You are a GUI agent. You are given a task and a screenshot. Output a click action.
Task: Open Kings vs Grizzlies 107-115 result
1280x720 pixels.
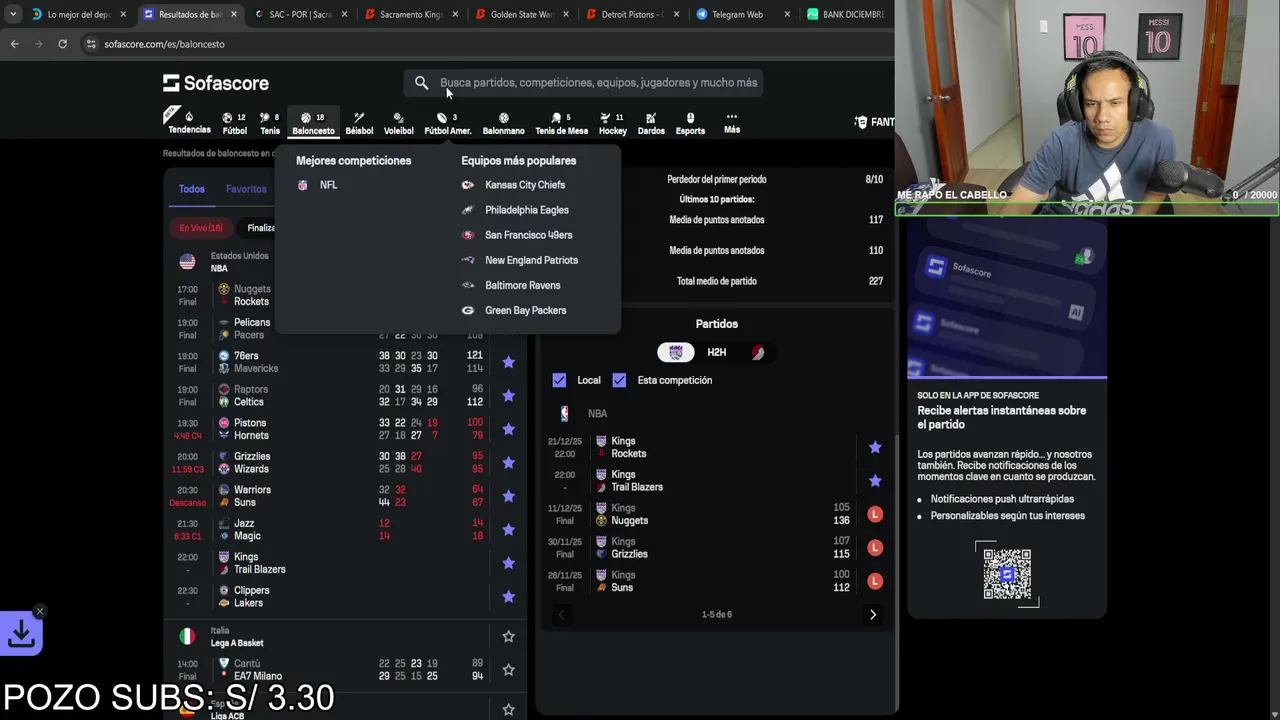click(x=716, y=548)
